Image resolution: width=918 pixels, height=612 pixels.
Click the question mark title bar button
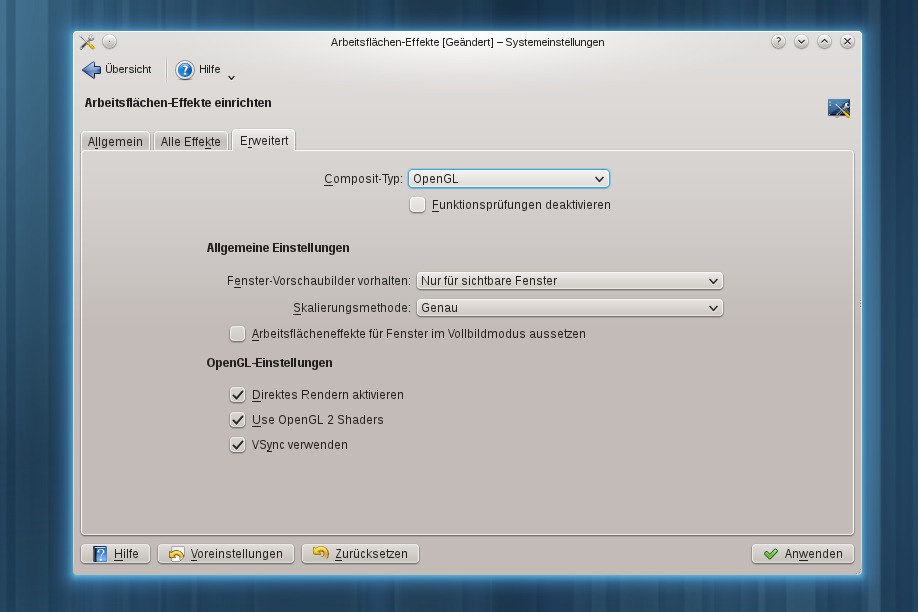coord(778,42)
